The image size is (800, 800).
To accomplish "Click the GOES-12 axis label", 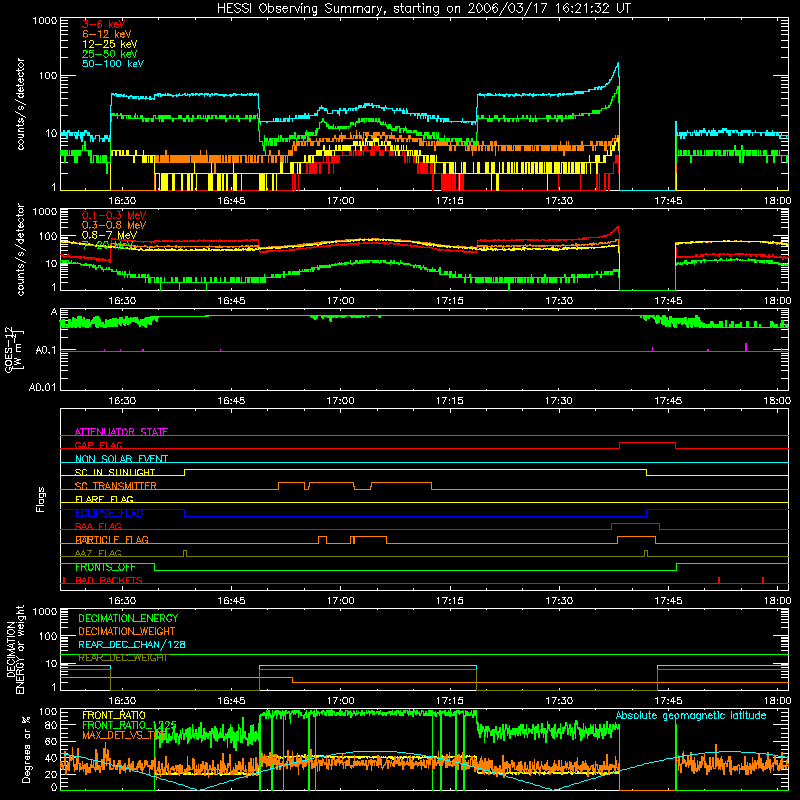I will 12,350.
